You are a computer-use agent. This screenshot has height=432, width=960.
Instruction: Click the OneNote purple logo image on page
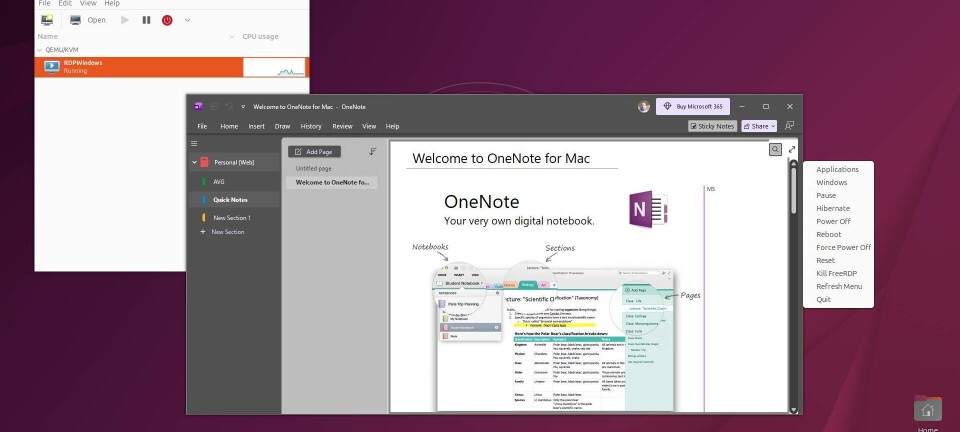pos(648,209)
